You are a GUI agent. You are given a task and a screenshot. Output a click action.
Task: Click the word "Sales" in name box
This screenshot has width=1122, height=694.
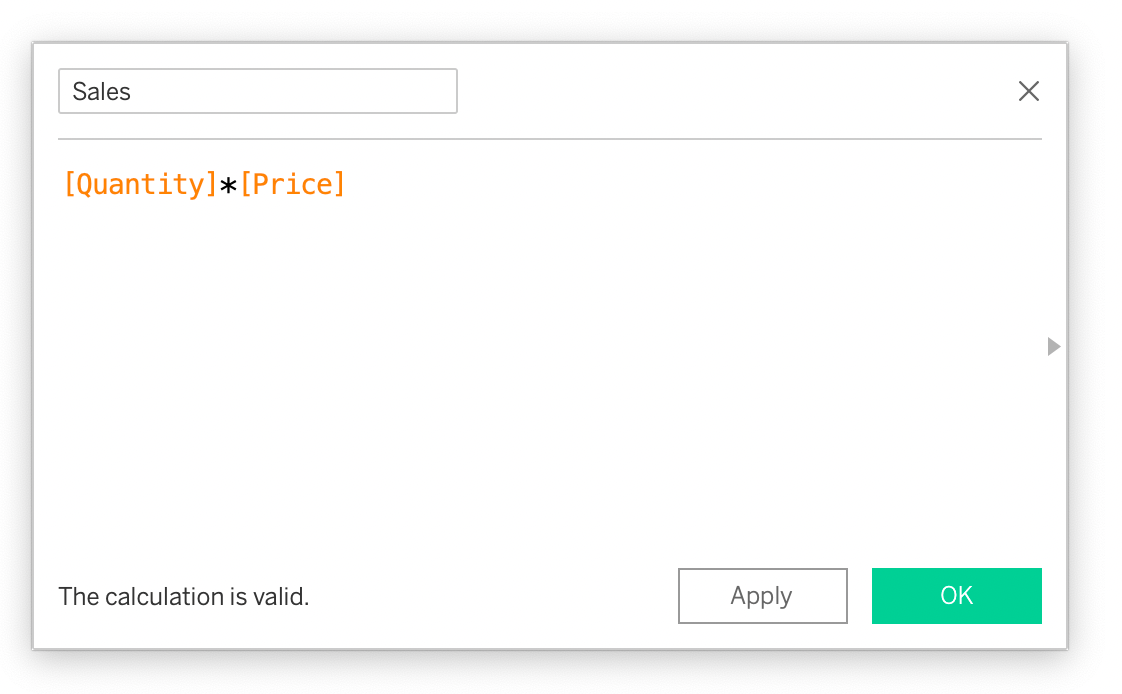coord(102,92)
